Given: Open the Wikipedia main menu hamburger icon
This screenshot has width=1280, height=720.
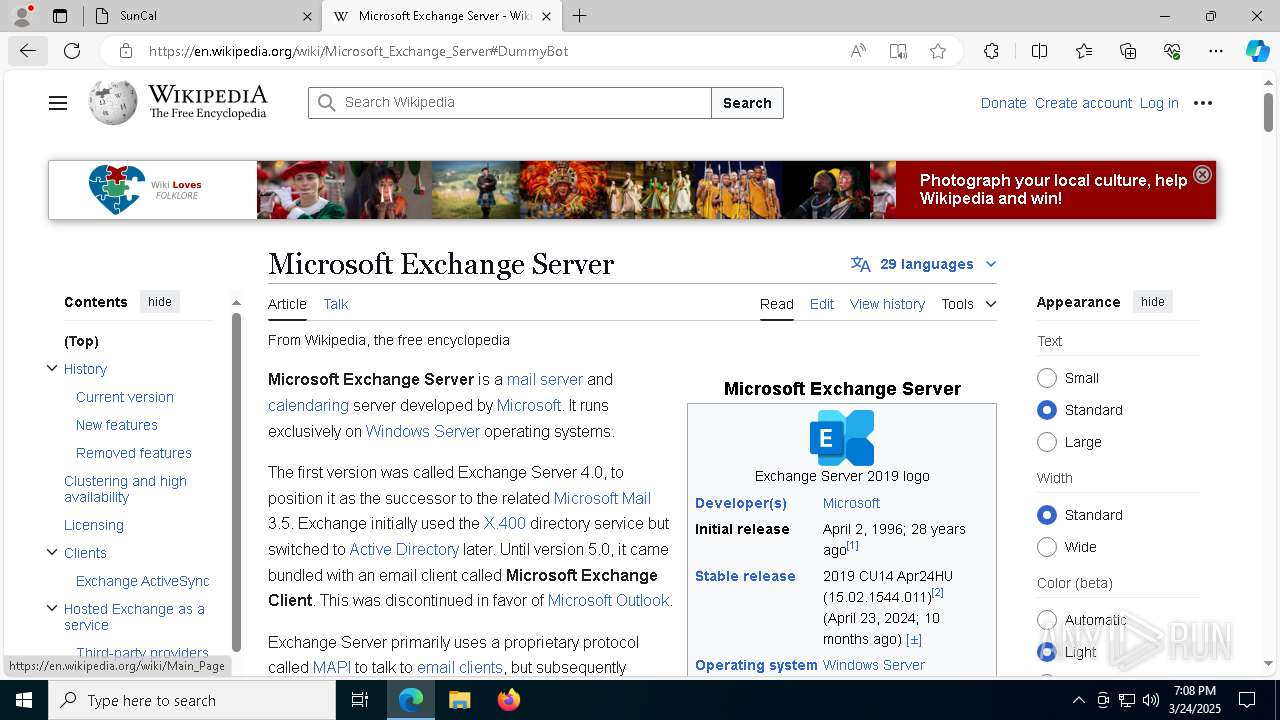Looking at the screenshot, I should click(58, 103).
